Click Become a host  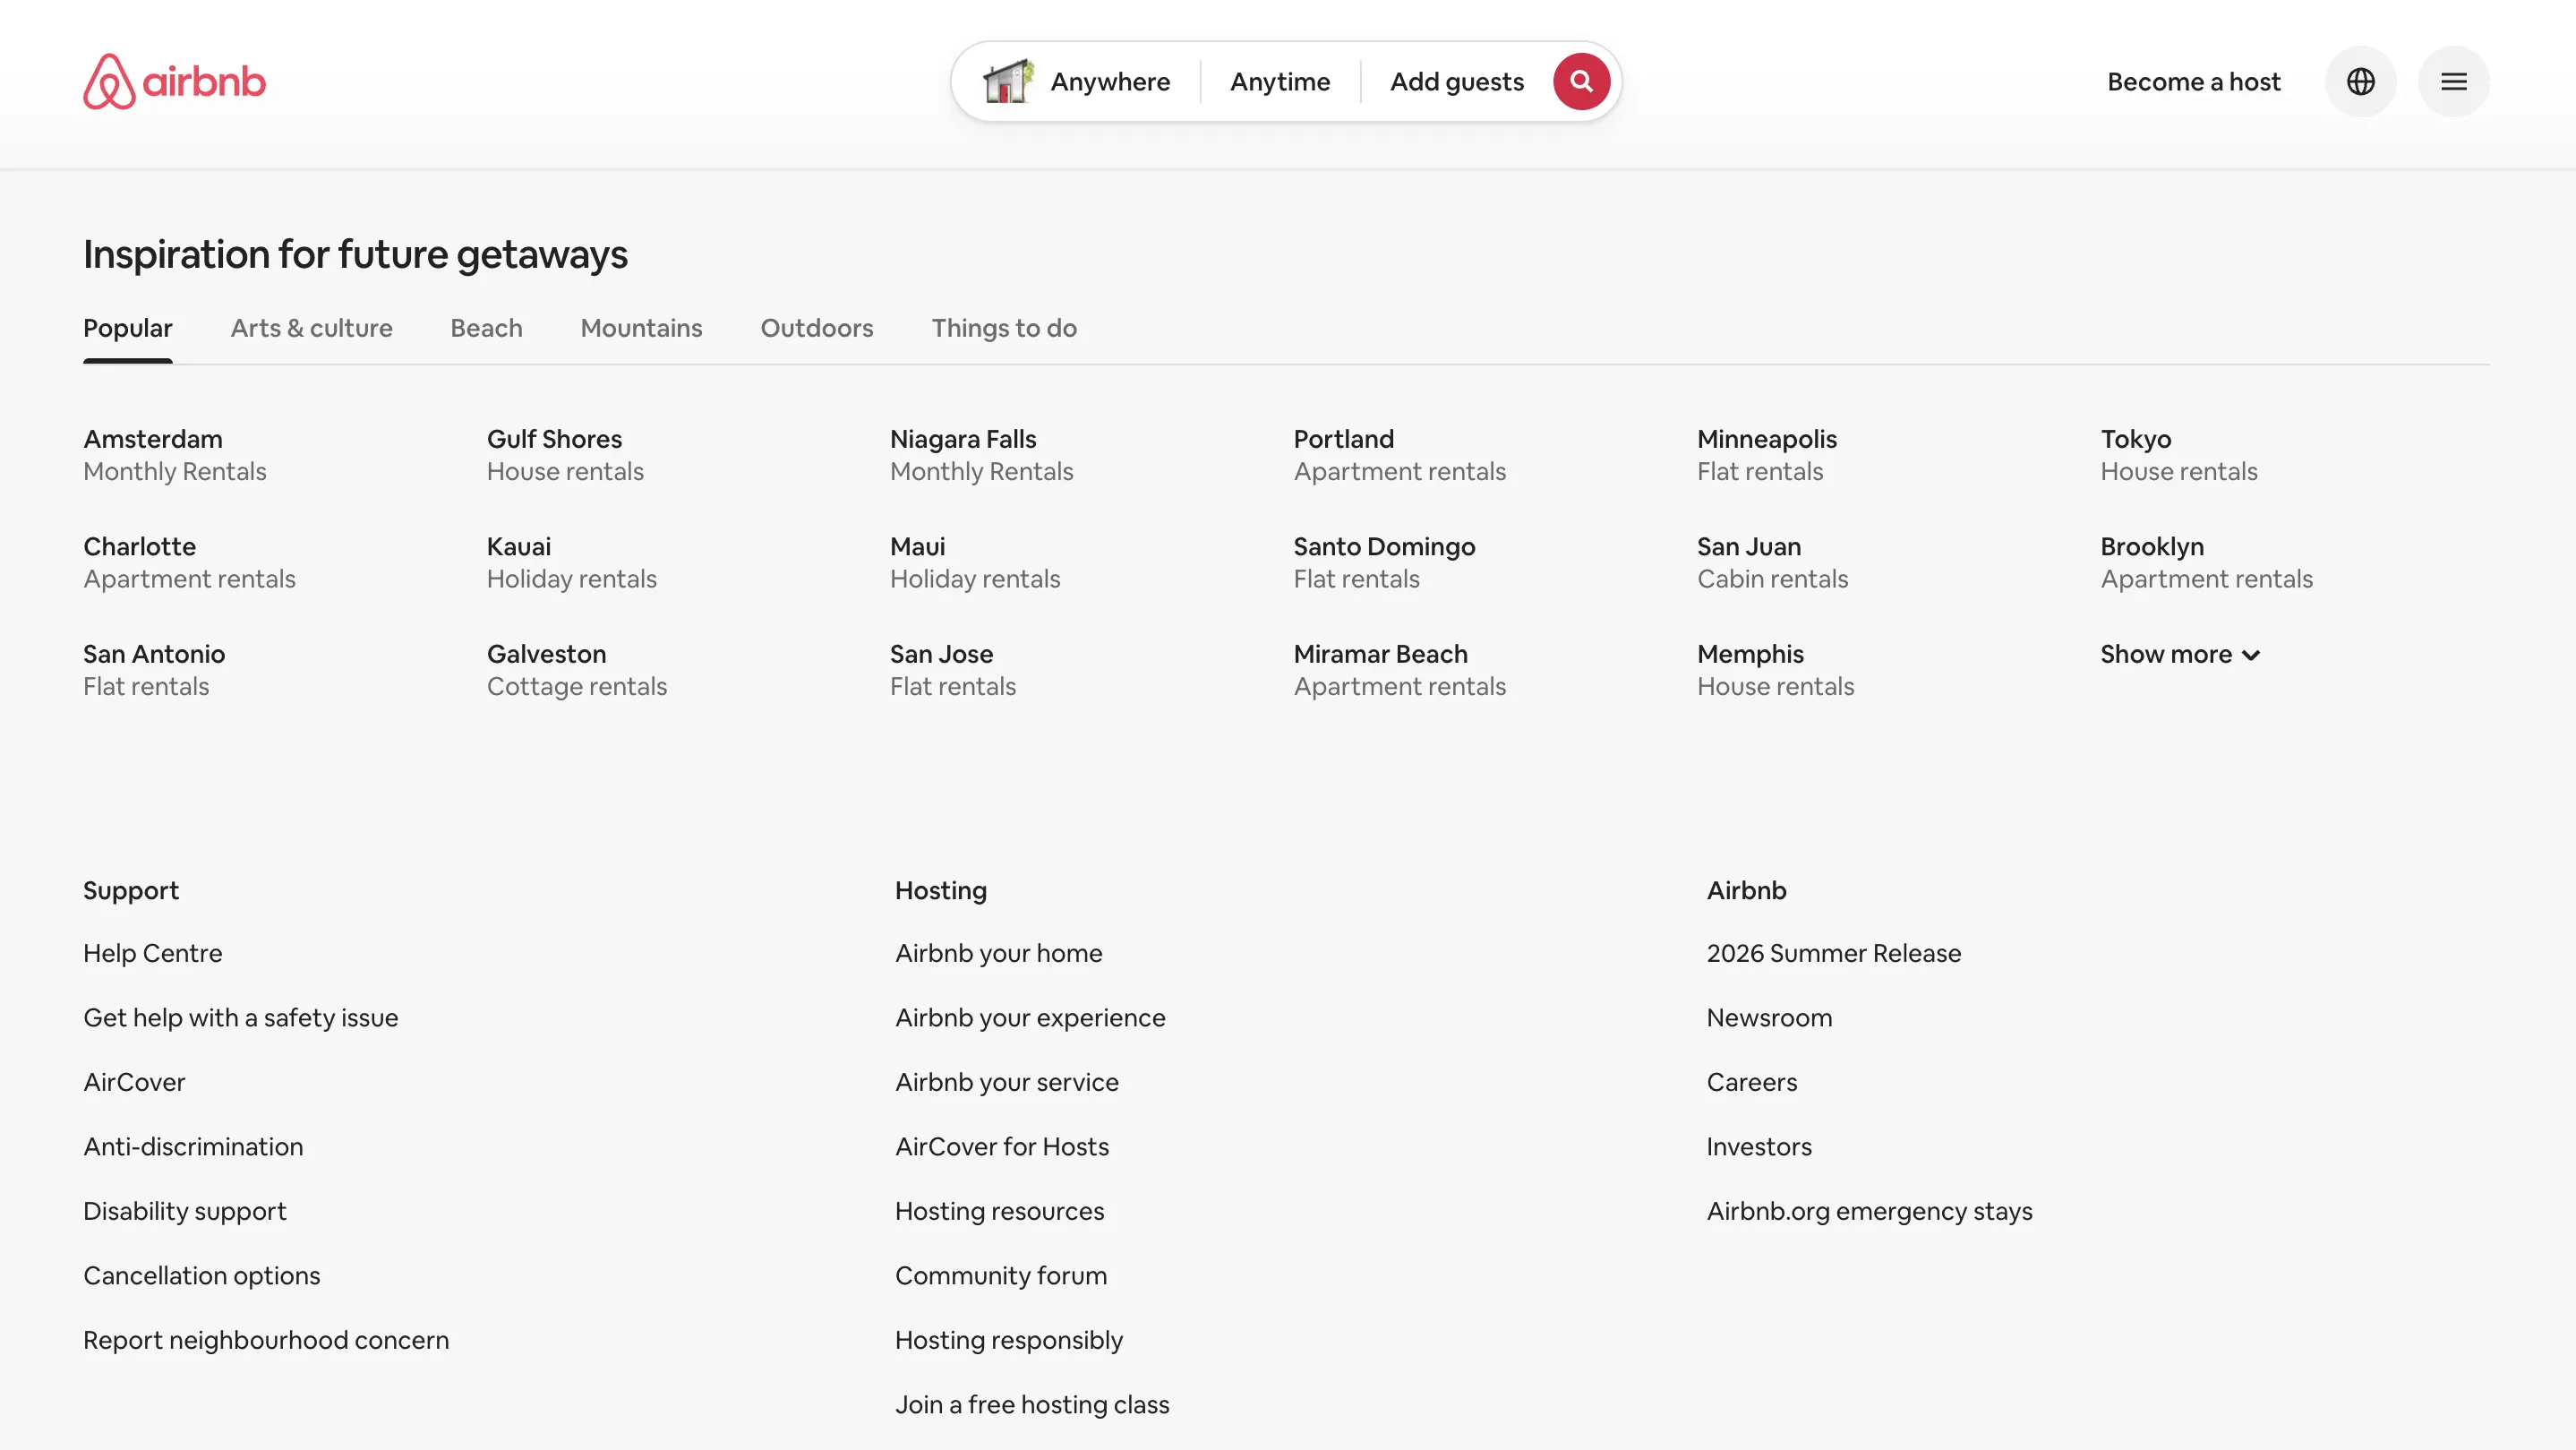(2194, 81)
